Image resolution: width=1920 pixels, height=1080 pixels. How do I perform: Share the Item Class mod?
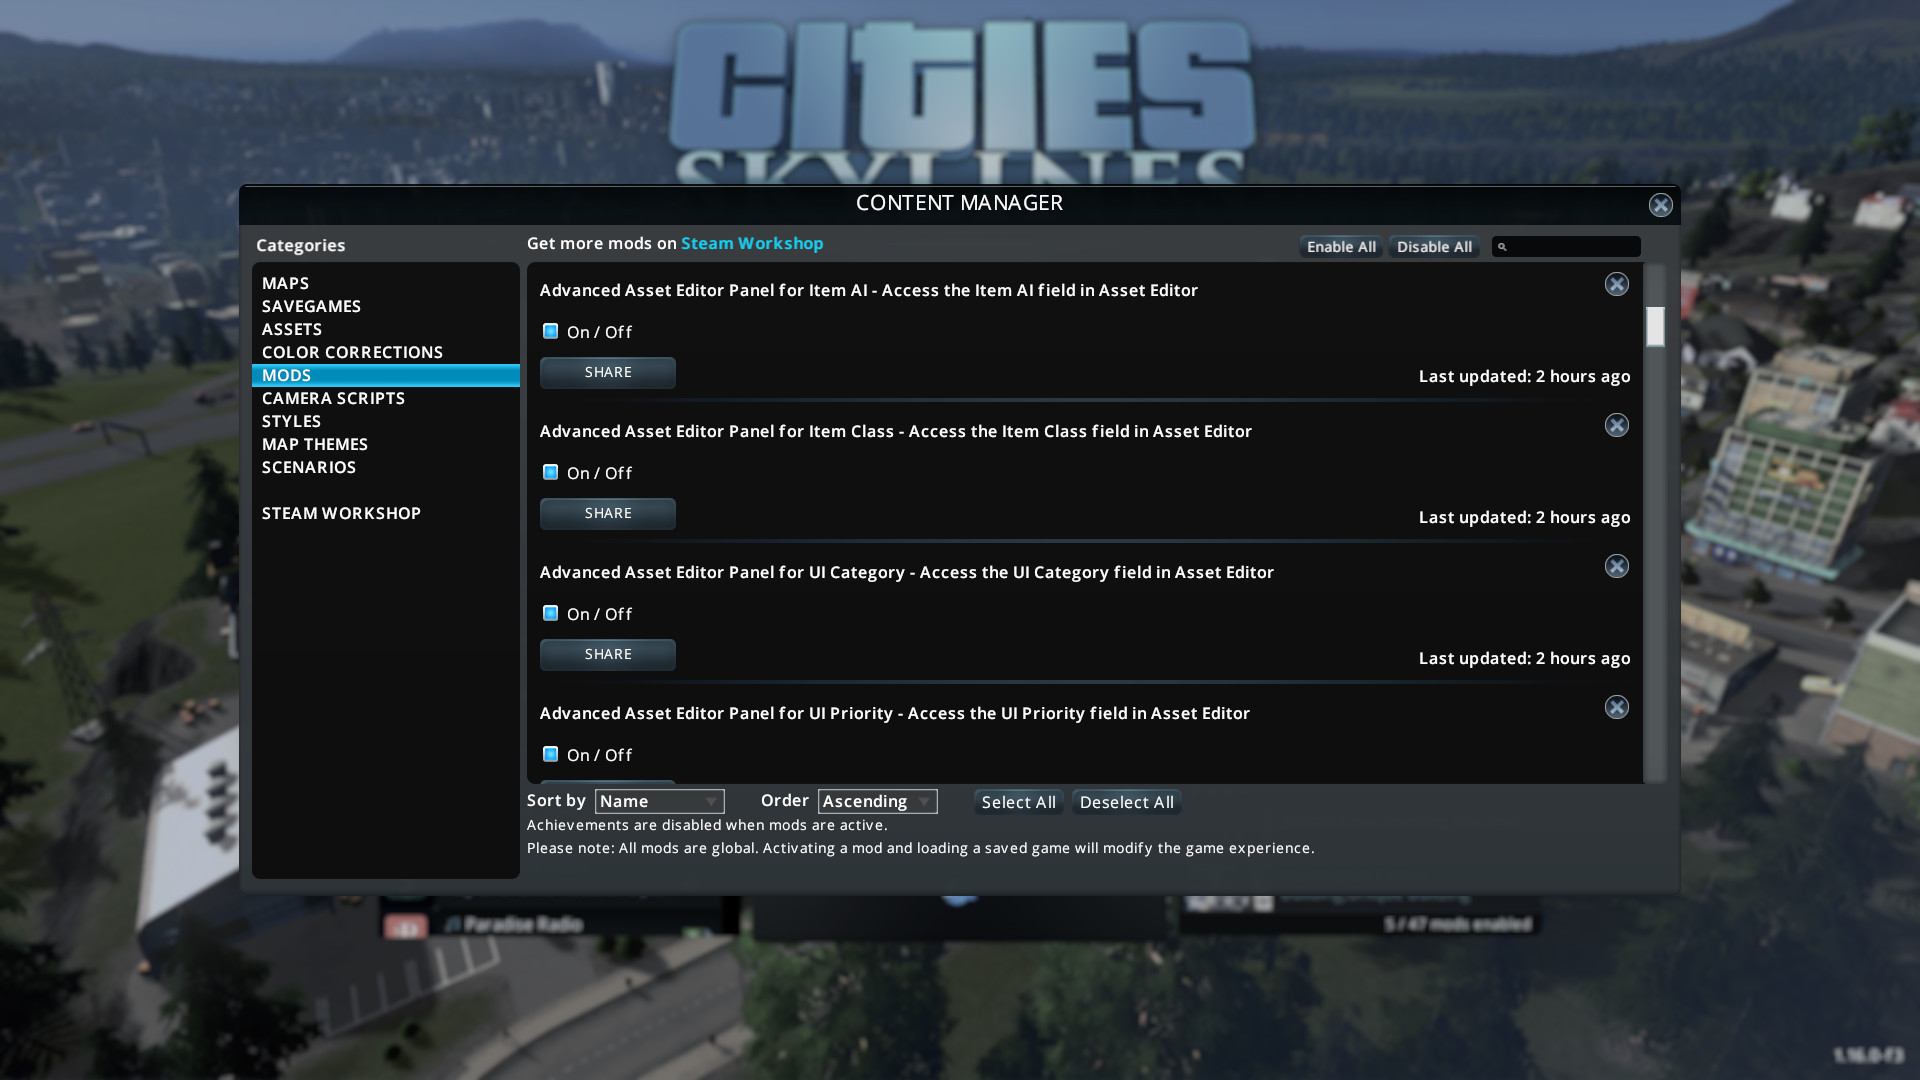(x=607, y=514)
